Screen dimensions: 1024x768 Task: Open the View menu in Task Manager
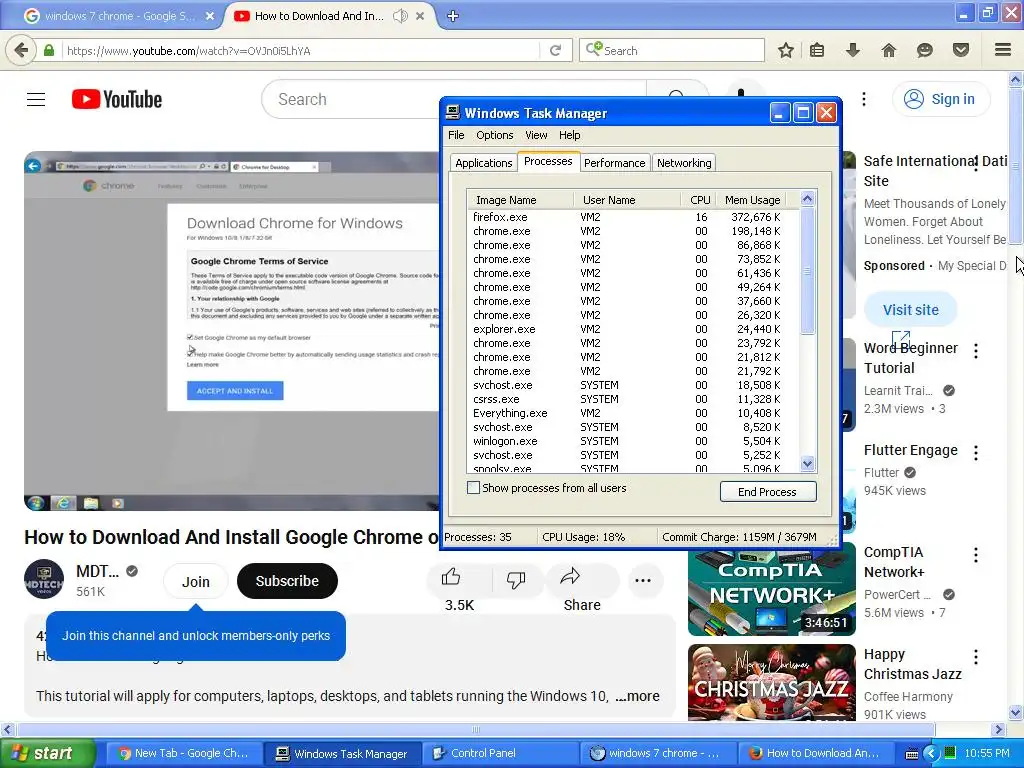tap(536, 135)
